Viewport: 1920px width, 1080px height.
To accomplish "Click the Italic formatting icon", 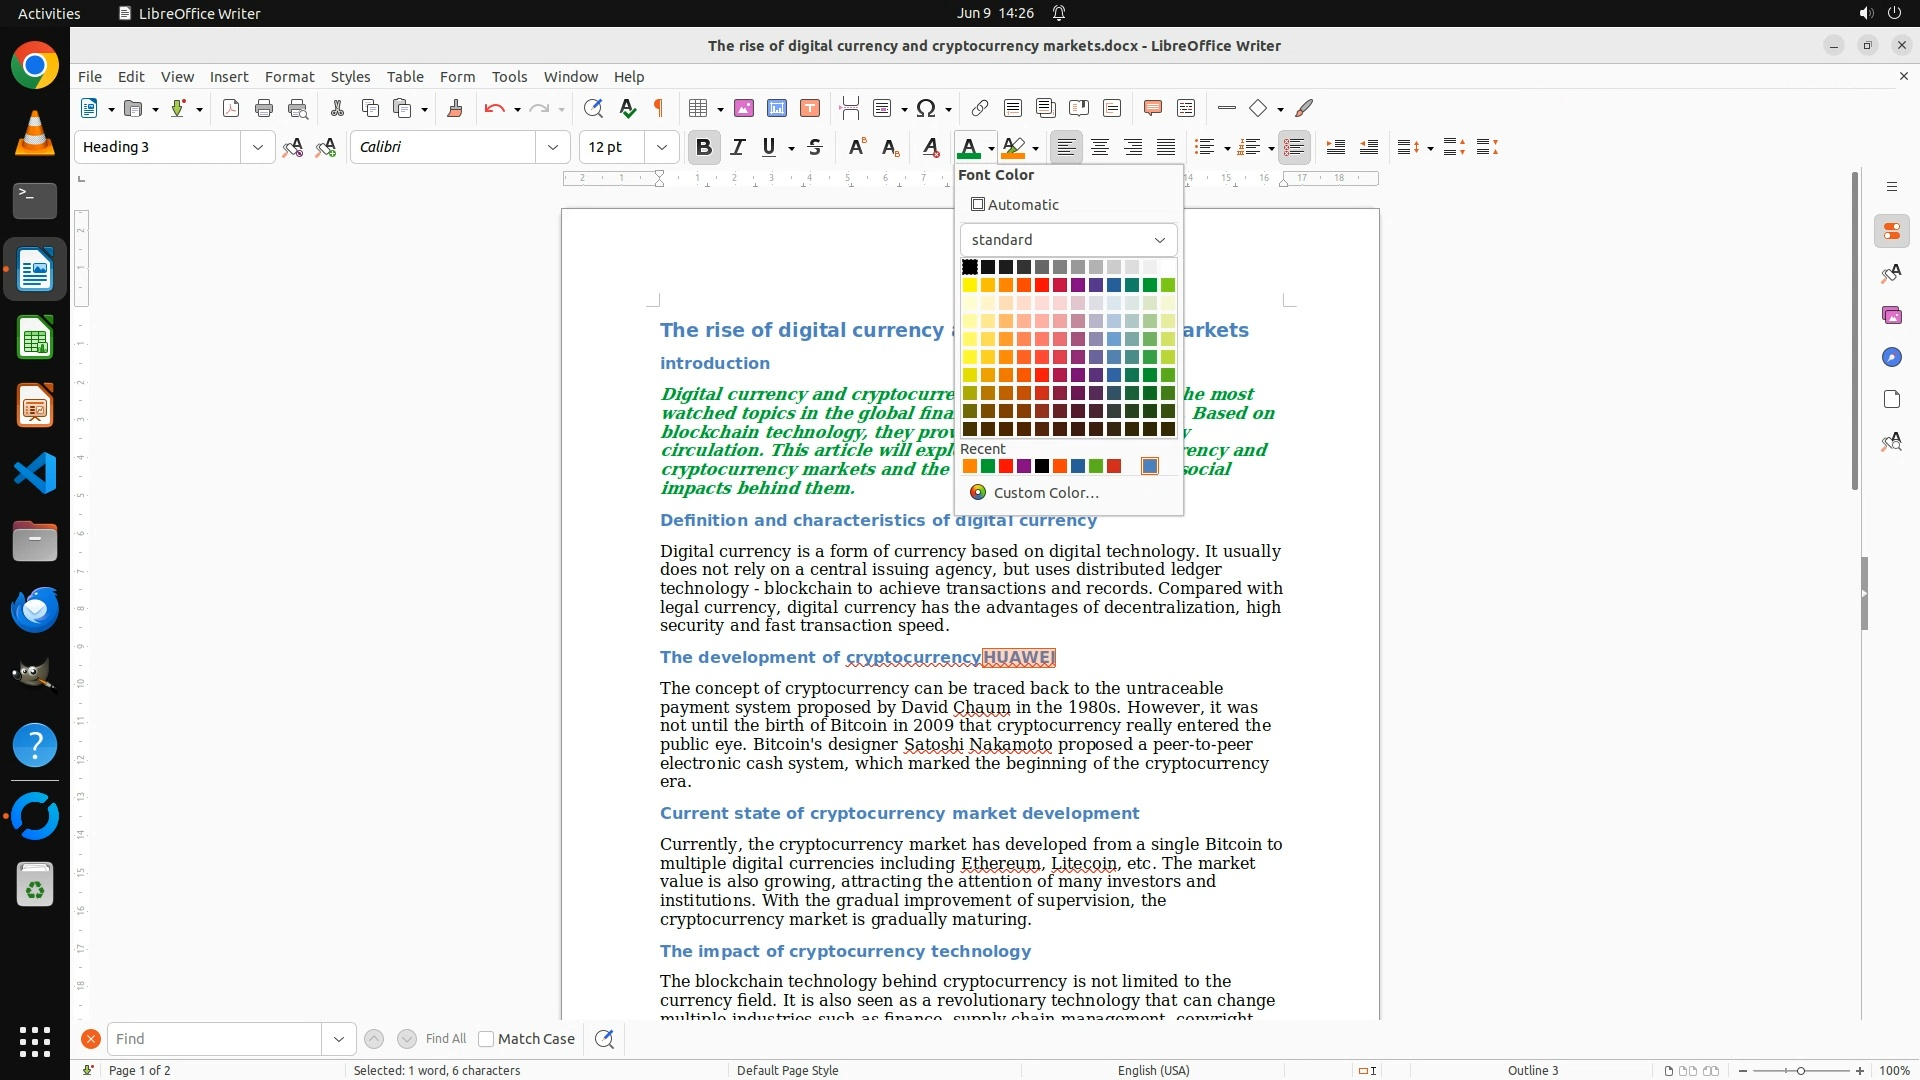I will [x=738, y=147].
